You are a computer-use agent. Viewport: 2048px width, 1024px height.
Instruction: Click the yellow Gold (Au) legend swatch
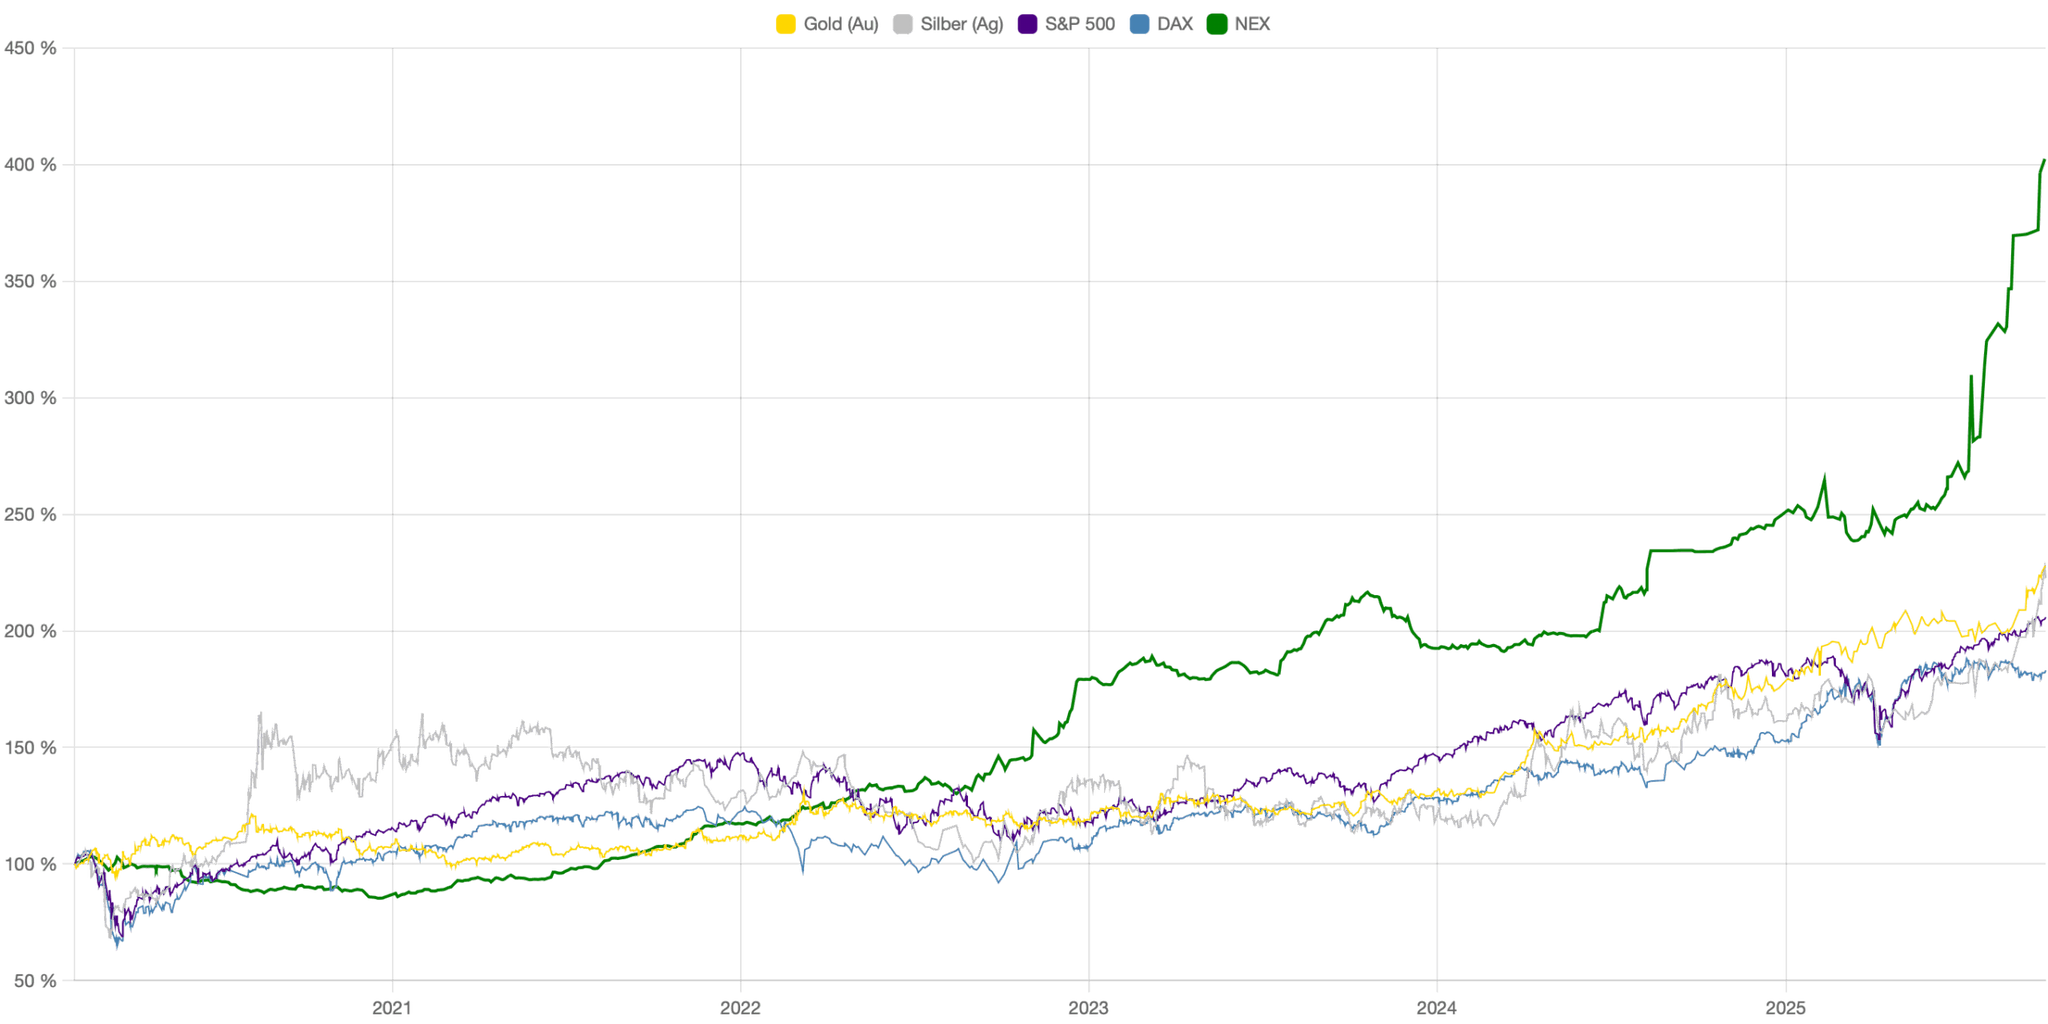[786, 24]
